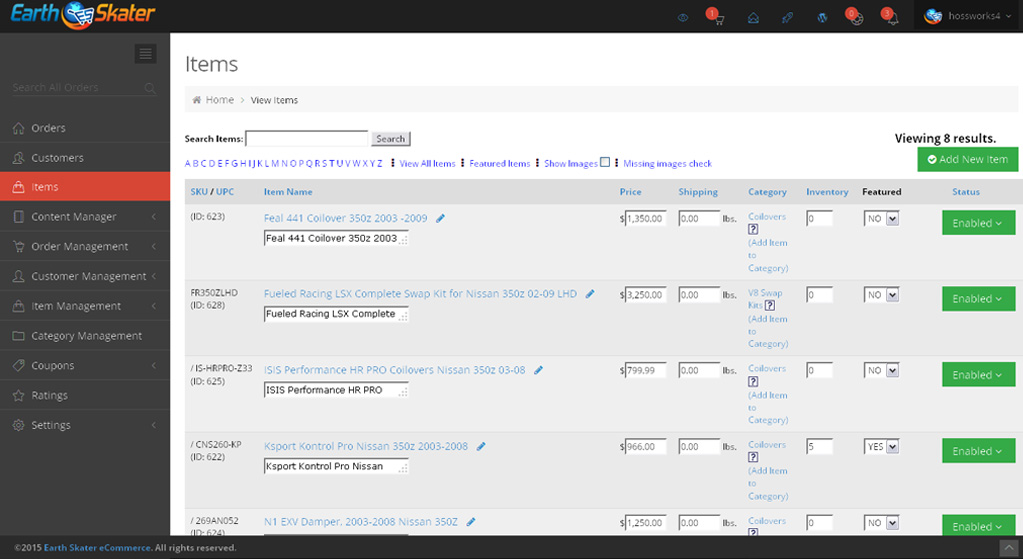Toggle the sidebar hamburger menu icon

[145, 53]
